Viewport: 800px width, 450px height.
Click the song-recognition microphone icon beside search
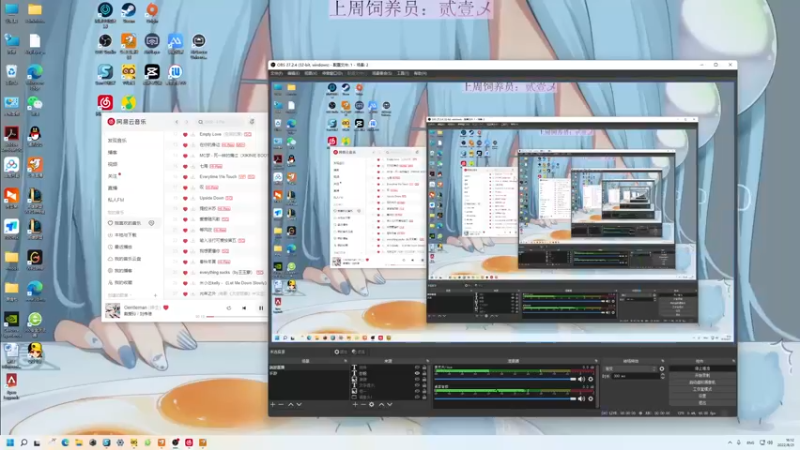pyautogui.click(x=252, y=121)
